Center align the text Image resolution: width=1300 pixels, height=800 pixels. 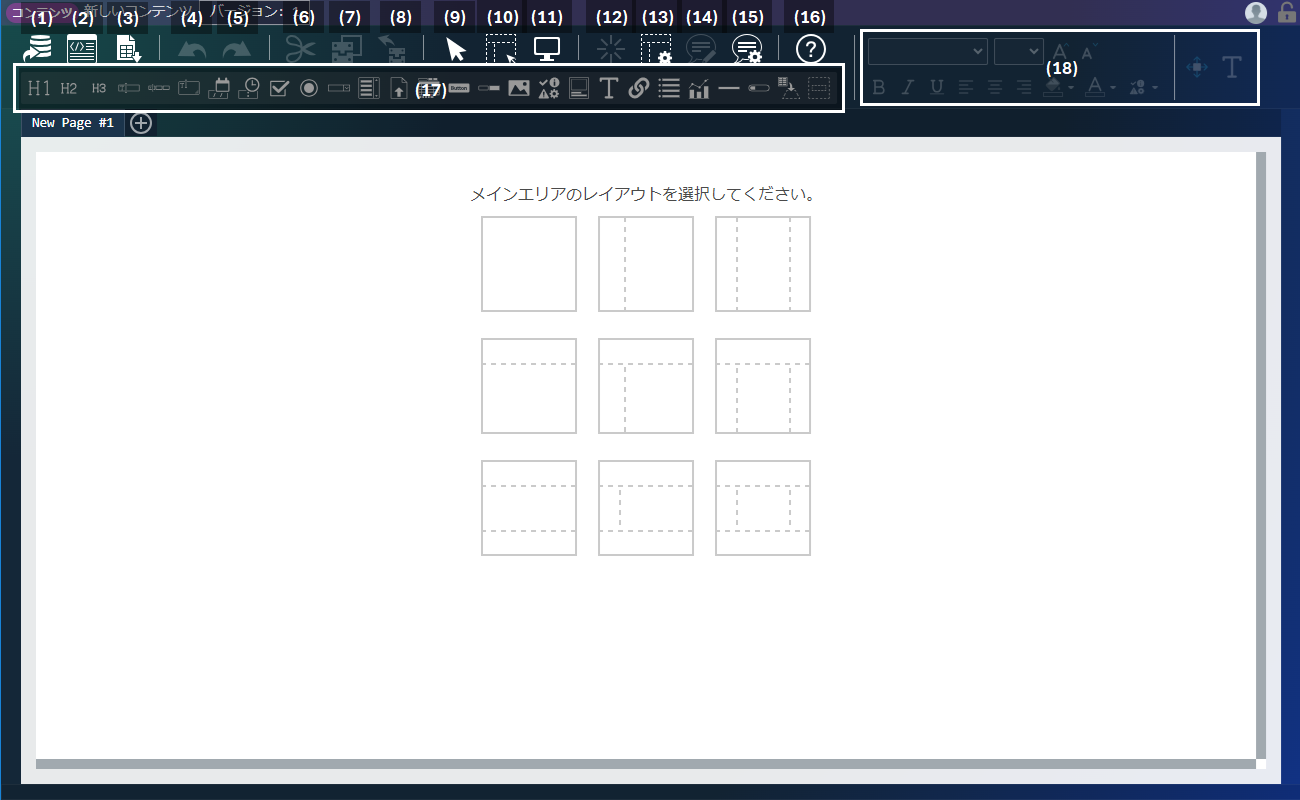[994, 88]
